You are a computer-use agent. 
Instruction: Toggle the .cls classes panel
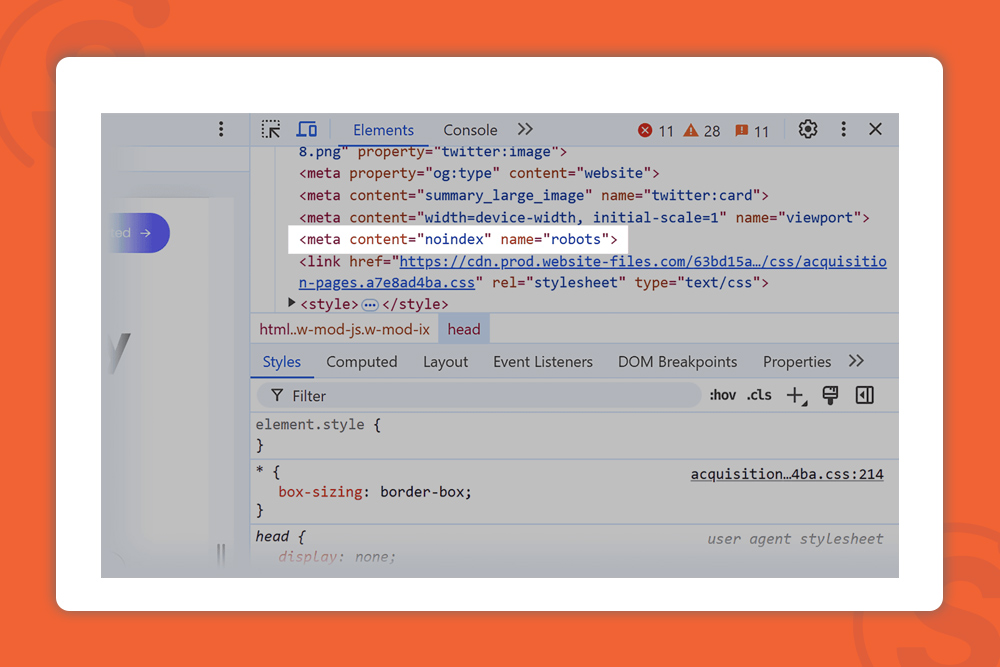759,395
